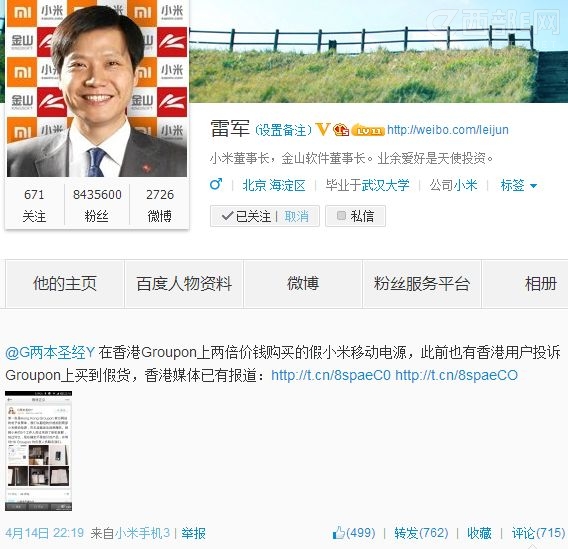Click the Weibo membership badge icon

click(x=341, y=129)
